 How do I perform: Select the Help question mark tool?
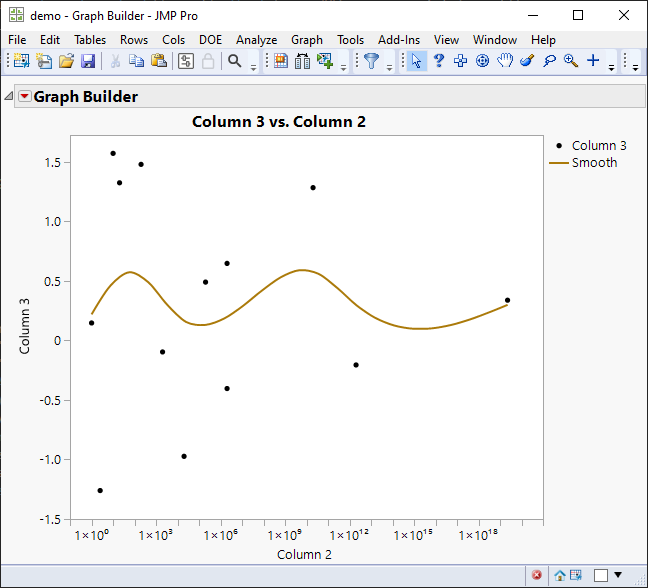pyautogui.click(x=439, y=61)
